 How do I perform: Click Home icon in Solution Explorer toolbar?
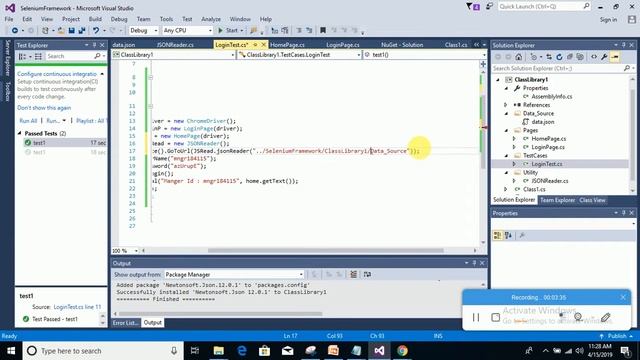coord(518,57)
